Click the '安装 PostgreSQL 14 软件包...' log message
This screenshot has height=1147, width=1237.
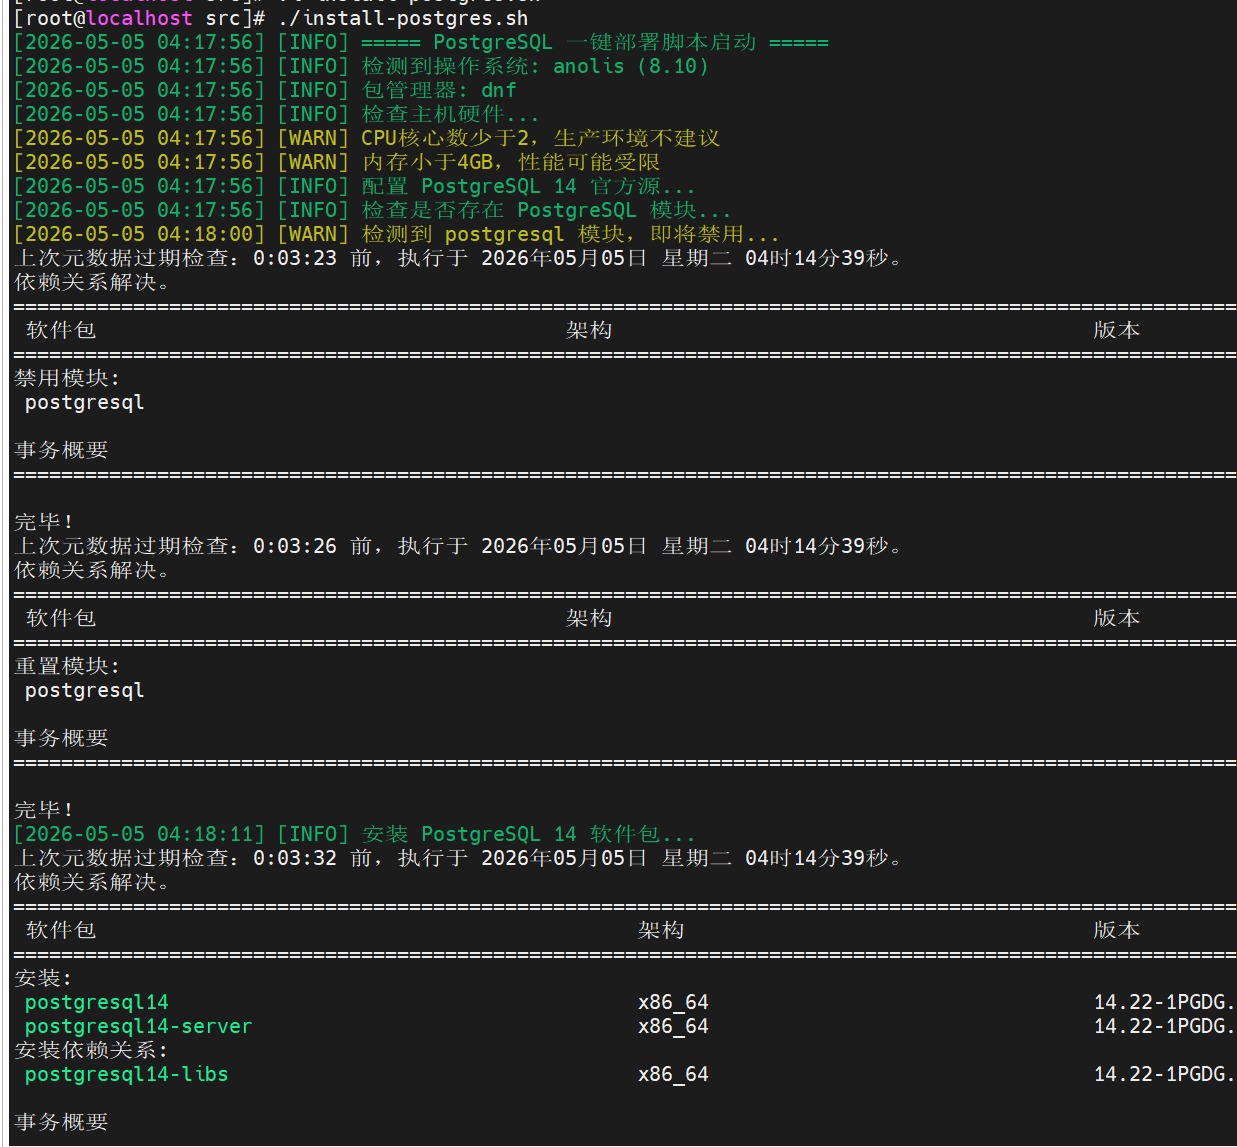[528, 834]
